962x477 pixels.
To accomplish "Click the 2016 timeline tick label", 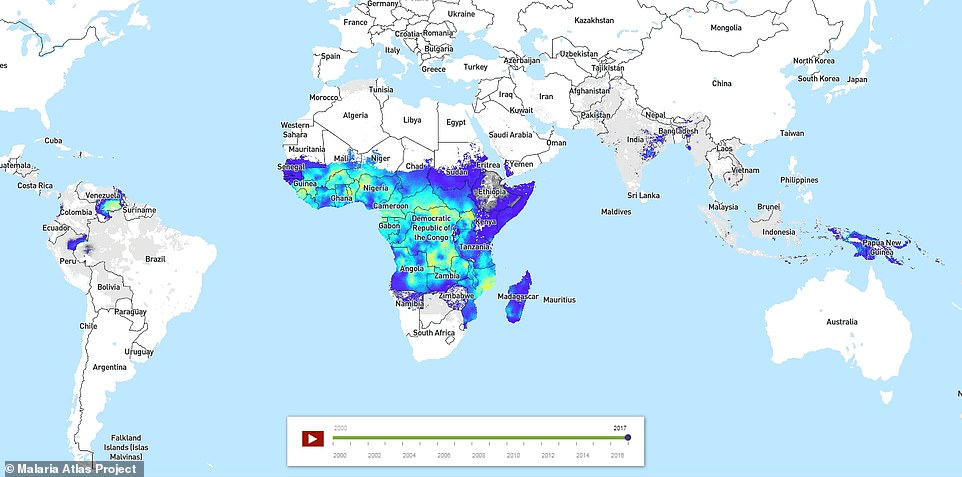I will coord(617,453).
